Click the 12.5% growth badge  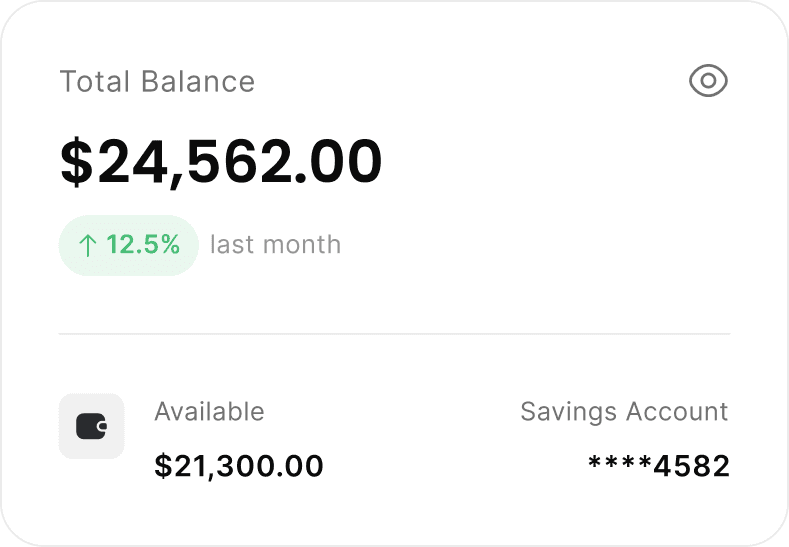click(x=129, y=245)
